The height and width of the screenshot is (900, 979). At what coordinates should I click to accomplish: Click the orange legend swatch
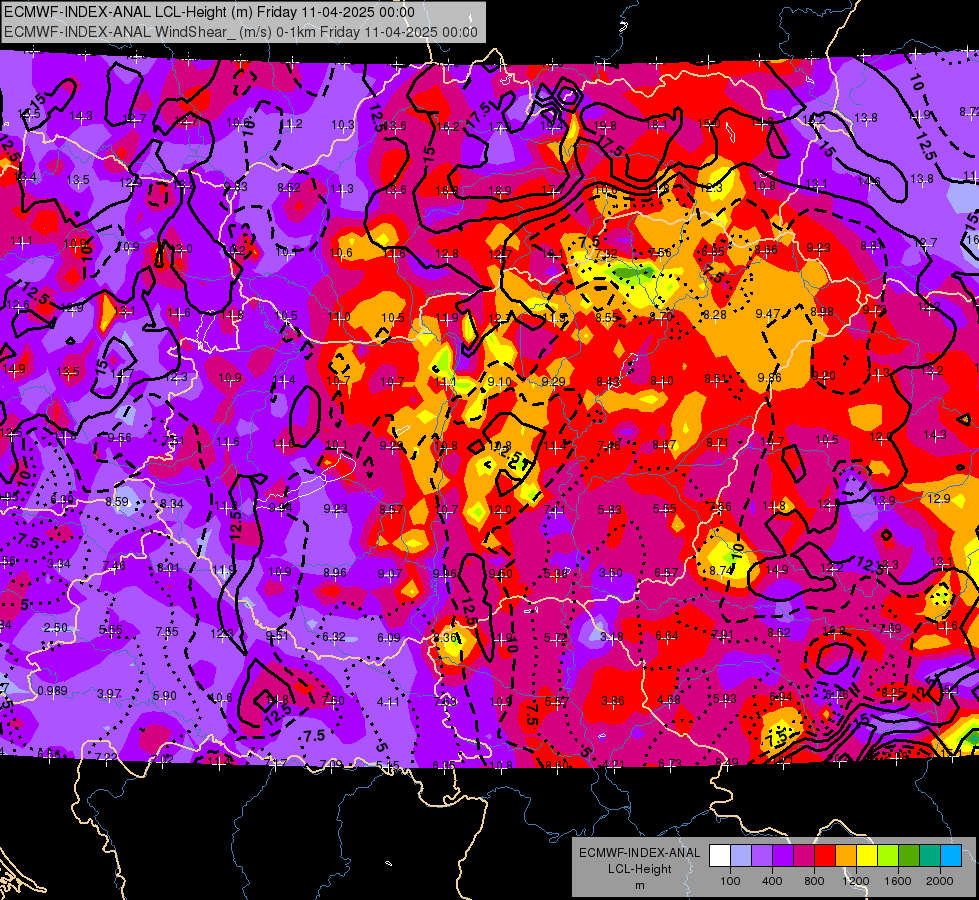846,856
